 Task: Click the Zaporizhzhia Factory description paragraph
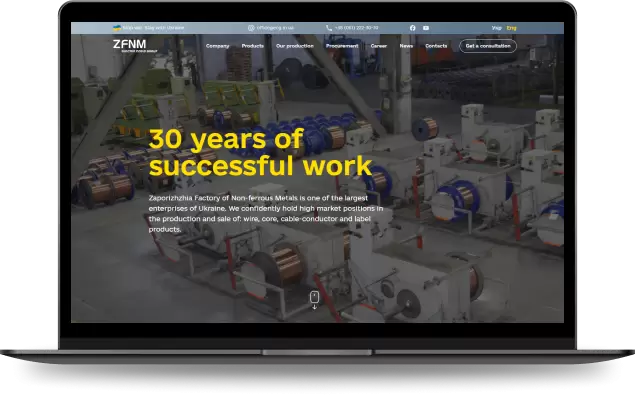pyautogui.click(x=266, y=213)
